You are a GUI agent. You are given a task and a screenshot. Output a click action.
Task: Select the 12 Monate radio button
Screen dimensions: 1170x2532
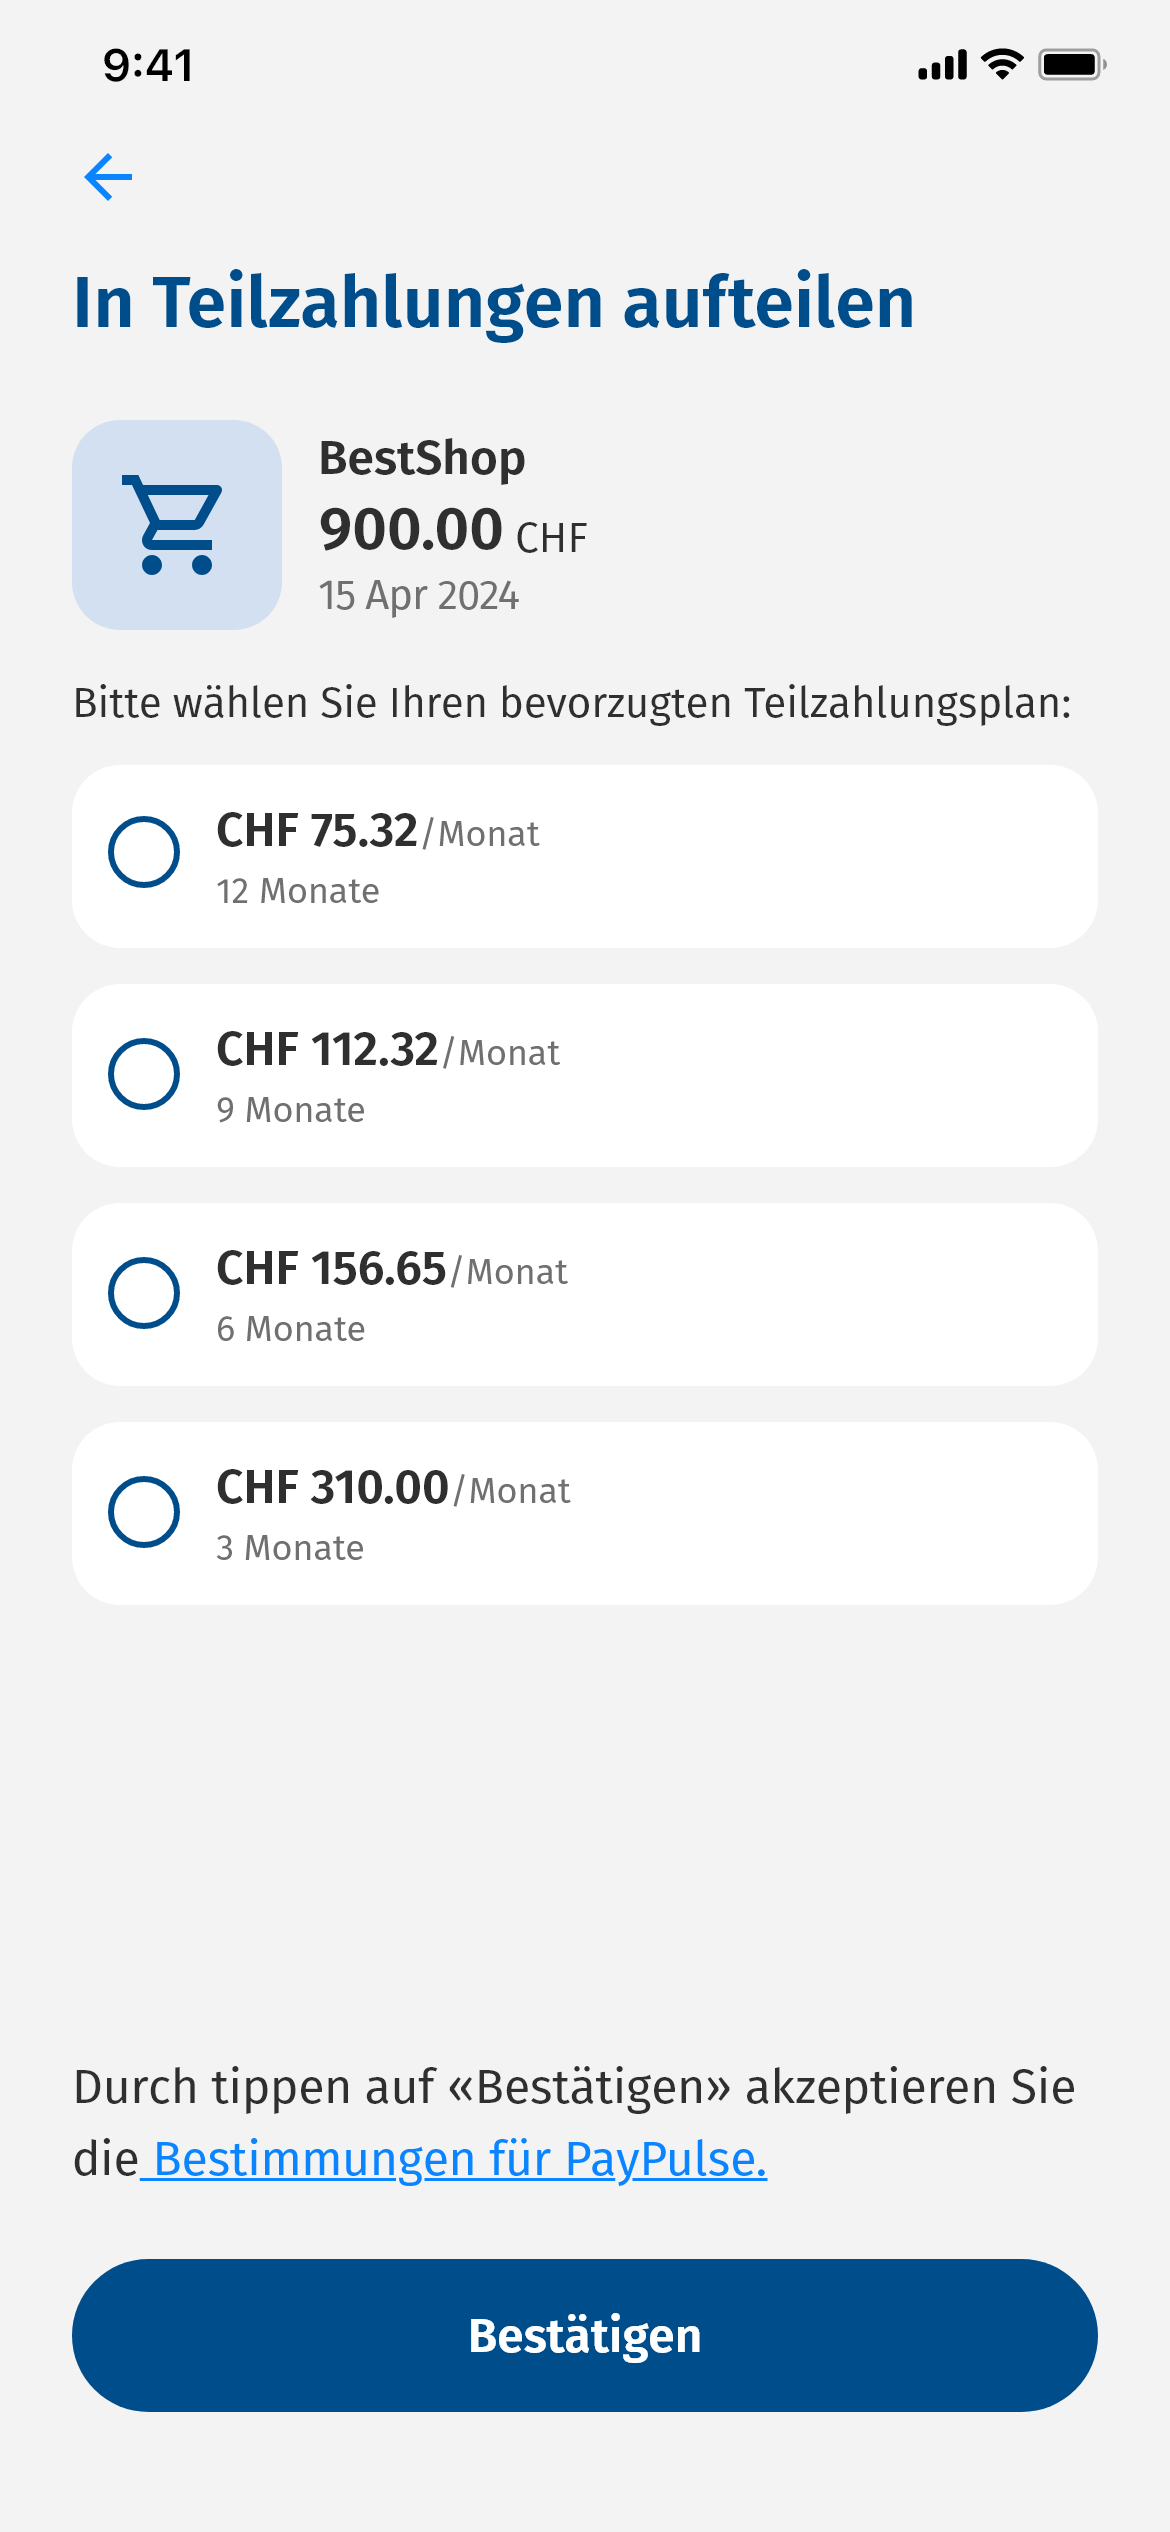[x=144, y=852]
